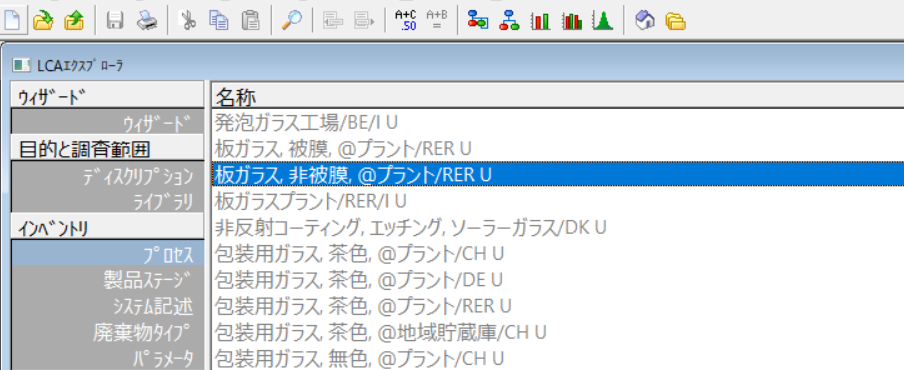Select 廃棄物タイプ in sidebar
904x370 pixels.
click(107, 332)
